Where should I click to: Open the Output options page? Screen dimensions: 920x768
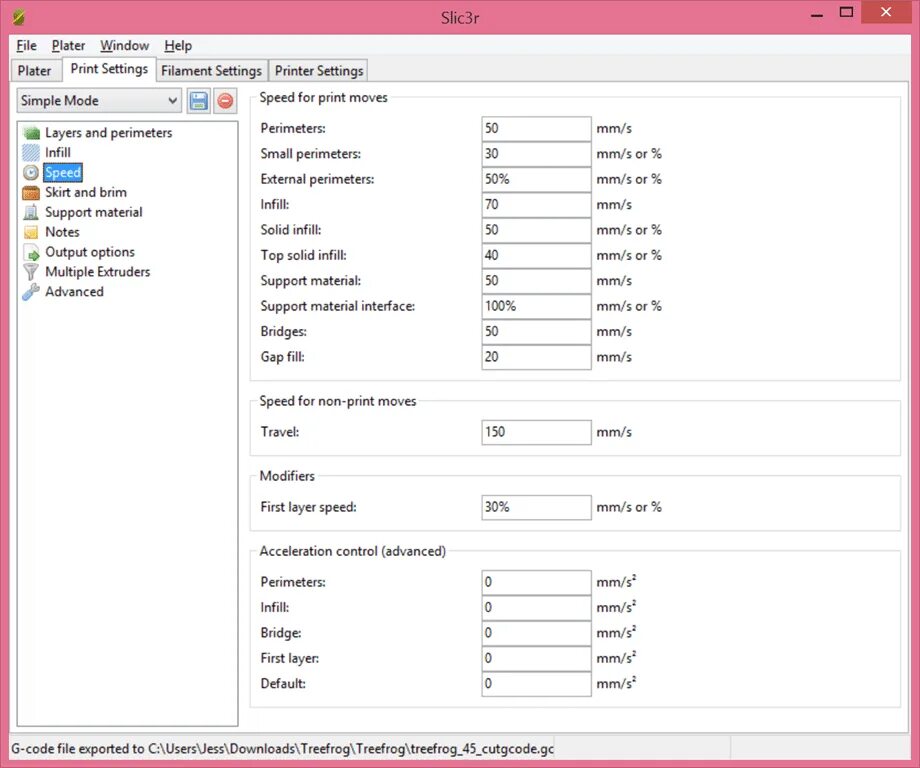pyautogui.click(x=90, y=252)
